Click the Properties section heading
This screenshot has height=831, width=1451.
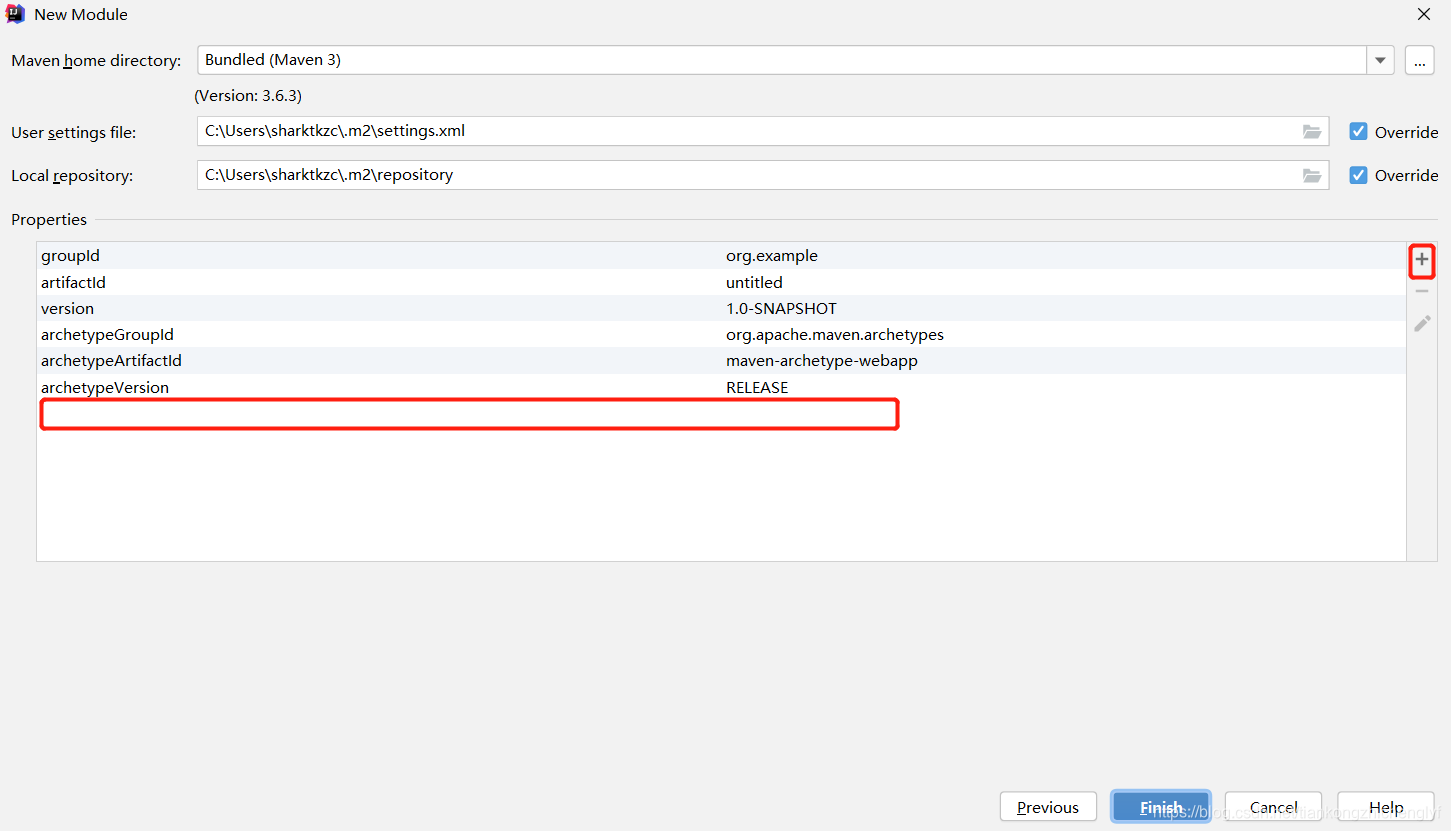[49, 220]
